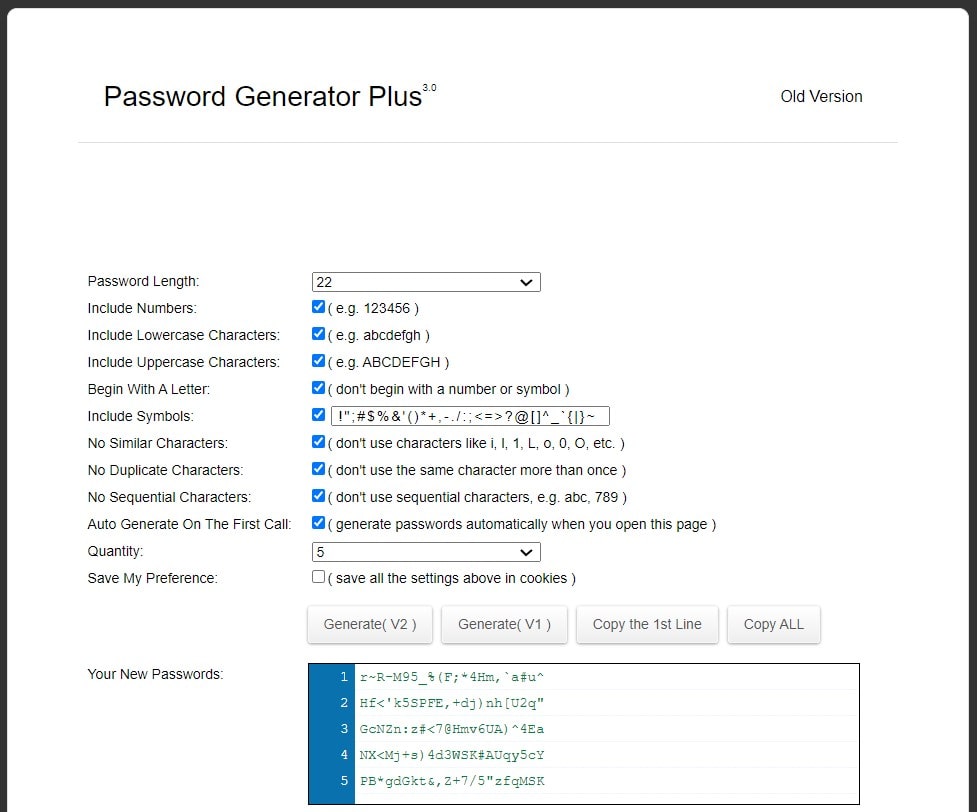Uncheck the Include Numbers checkbox
The image size is (977, 812).
[318, 308]
